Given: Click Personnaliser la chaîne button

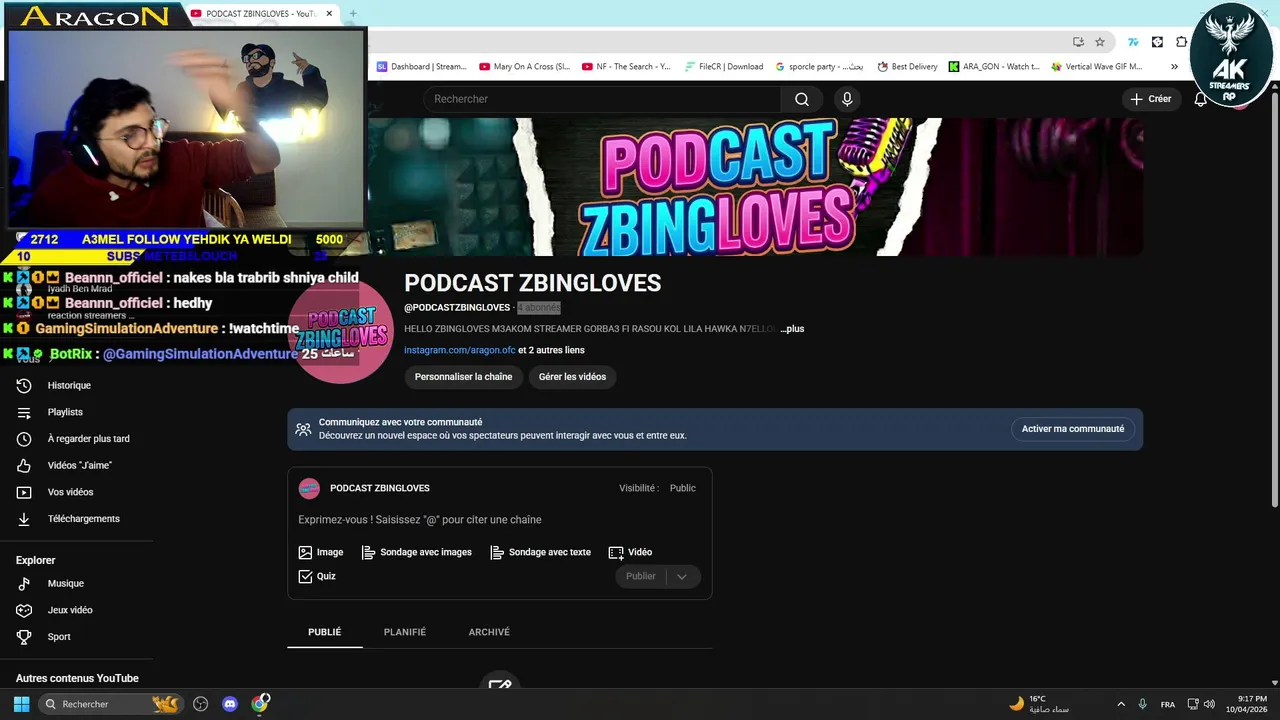Looking at the screenshot, I should [463, 377].
